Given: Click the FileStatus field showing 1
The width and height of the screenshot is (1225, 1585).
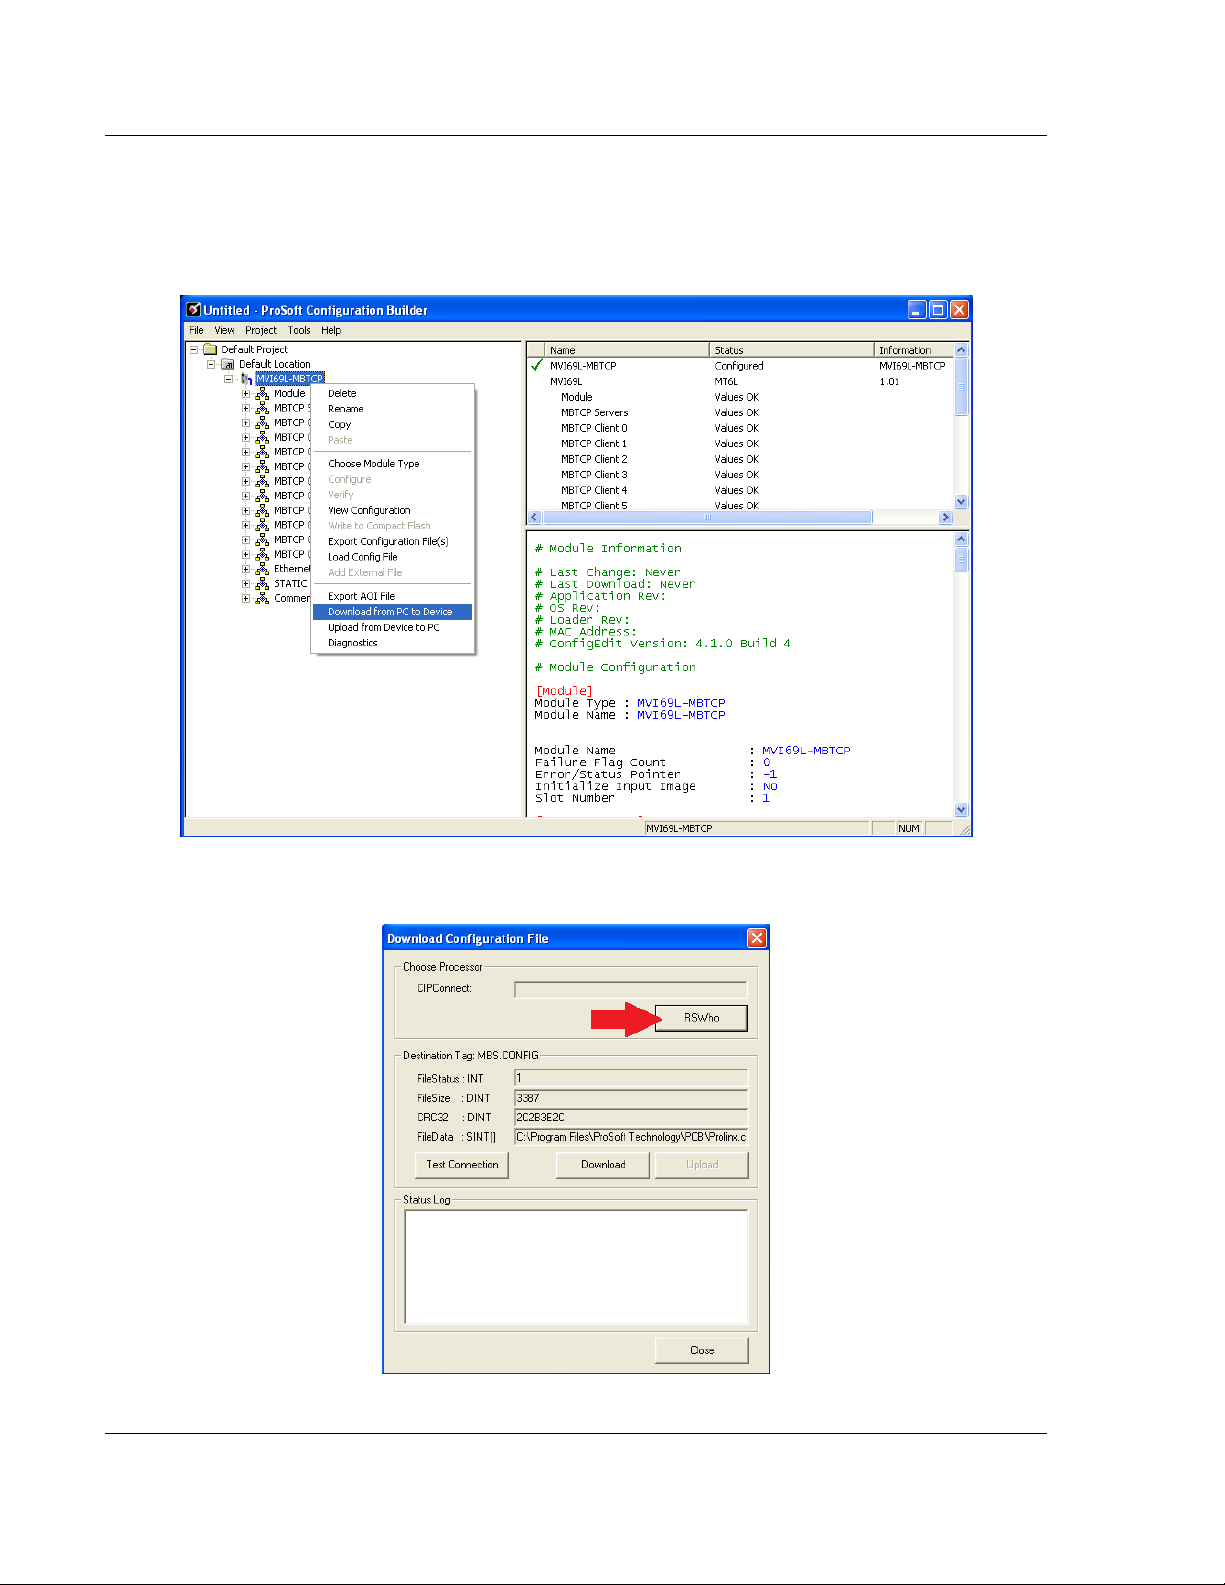Looking at the screenshot, I should coord(630,1078).
